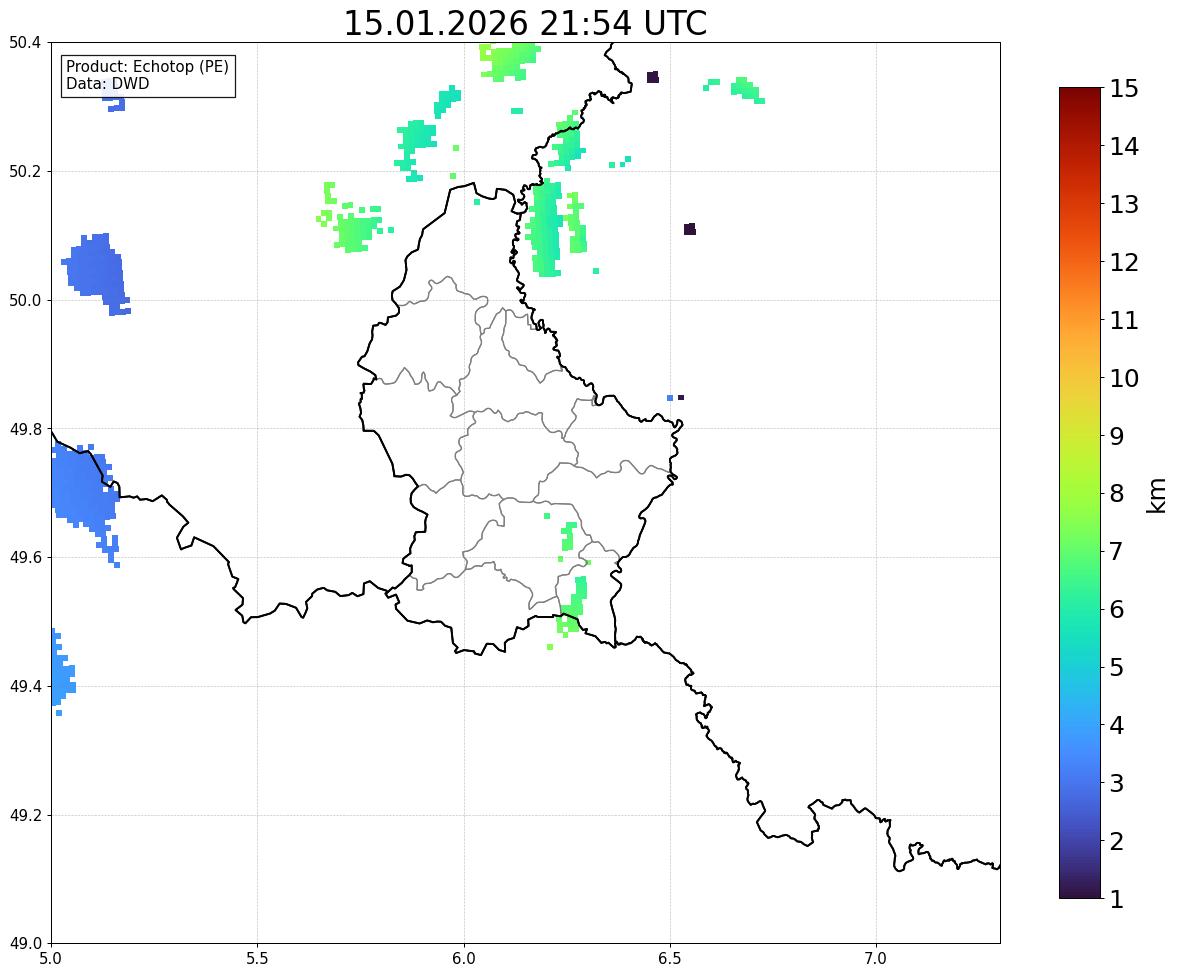Image resolution: width=1178 pixels, height=976 pixels.
Task: Click the latitude axis label '49.0'
Action: 25,944
